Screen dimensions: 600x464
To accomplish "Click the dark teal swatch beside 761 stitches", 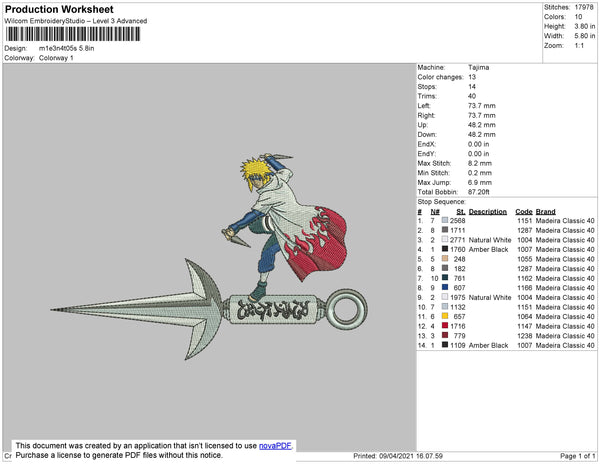I will (x=445, y=278).
